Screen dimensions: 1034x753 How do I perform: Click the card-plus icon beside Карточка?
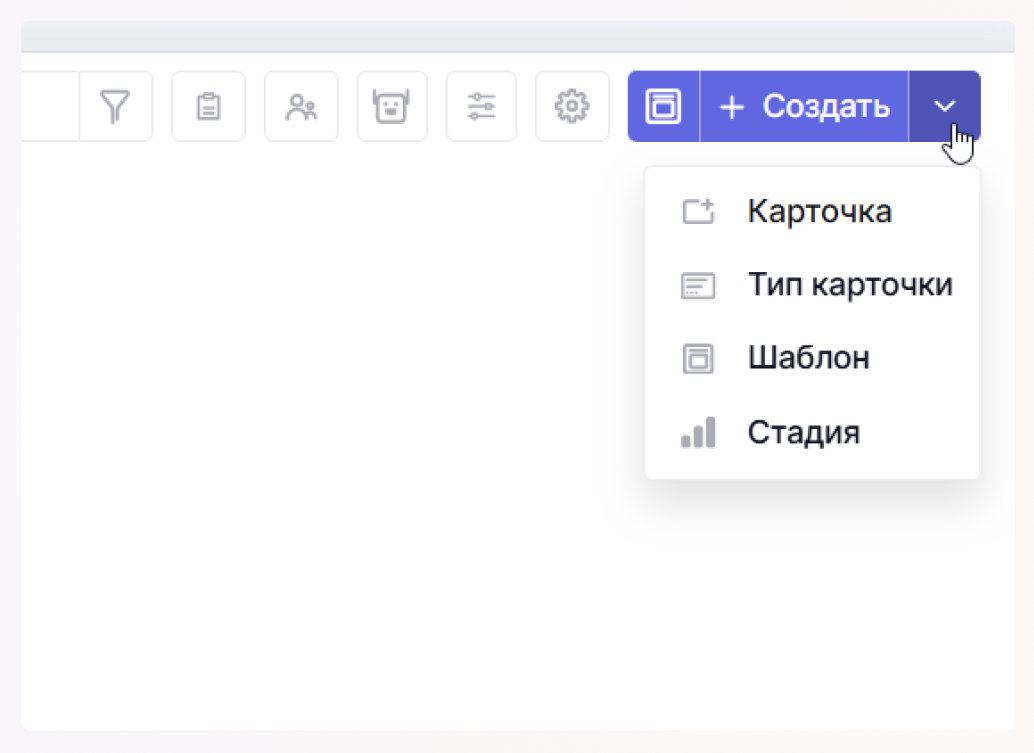pos(698,212)
